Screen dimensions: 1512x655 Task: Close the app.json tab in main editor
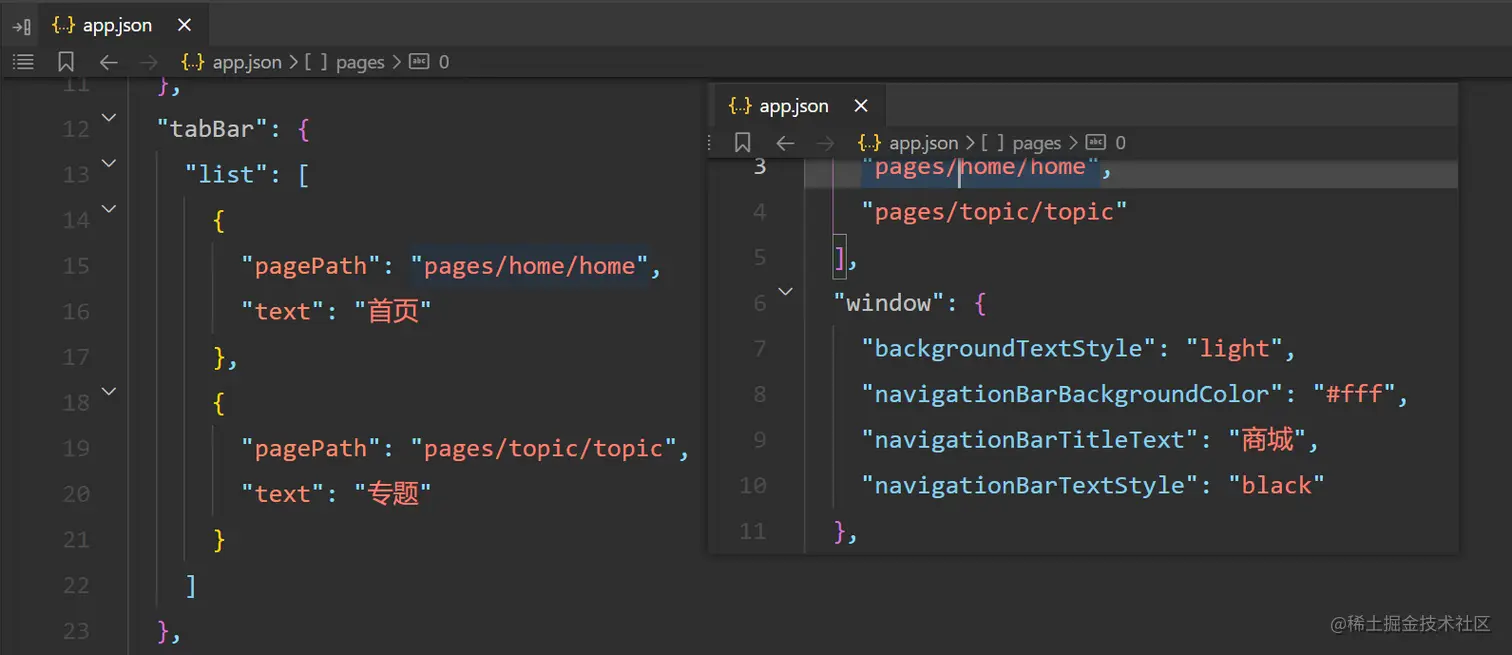pos(184,26)
